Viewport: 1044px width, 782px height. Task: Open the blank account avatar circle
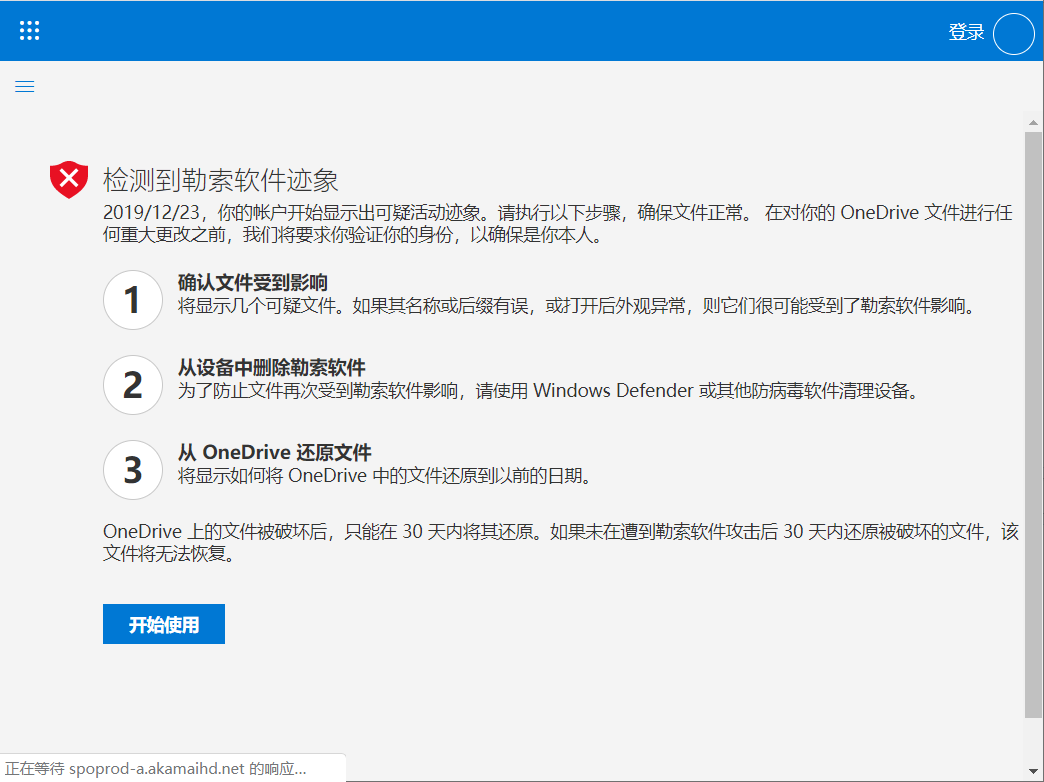tap(1013, 33)
